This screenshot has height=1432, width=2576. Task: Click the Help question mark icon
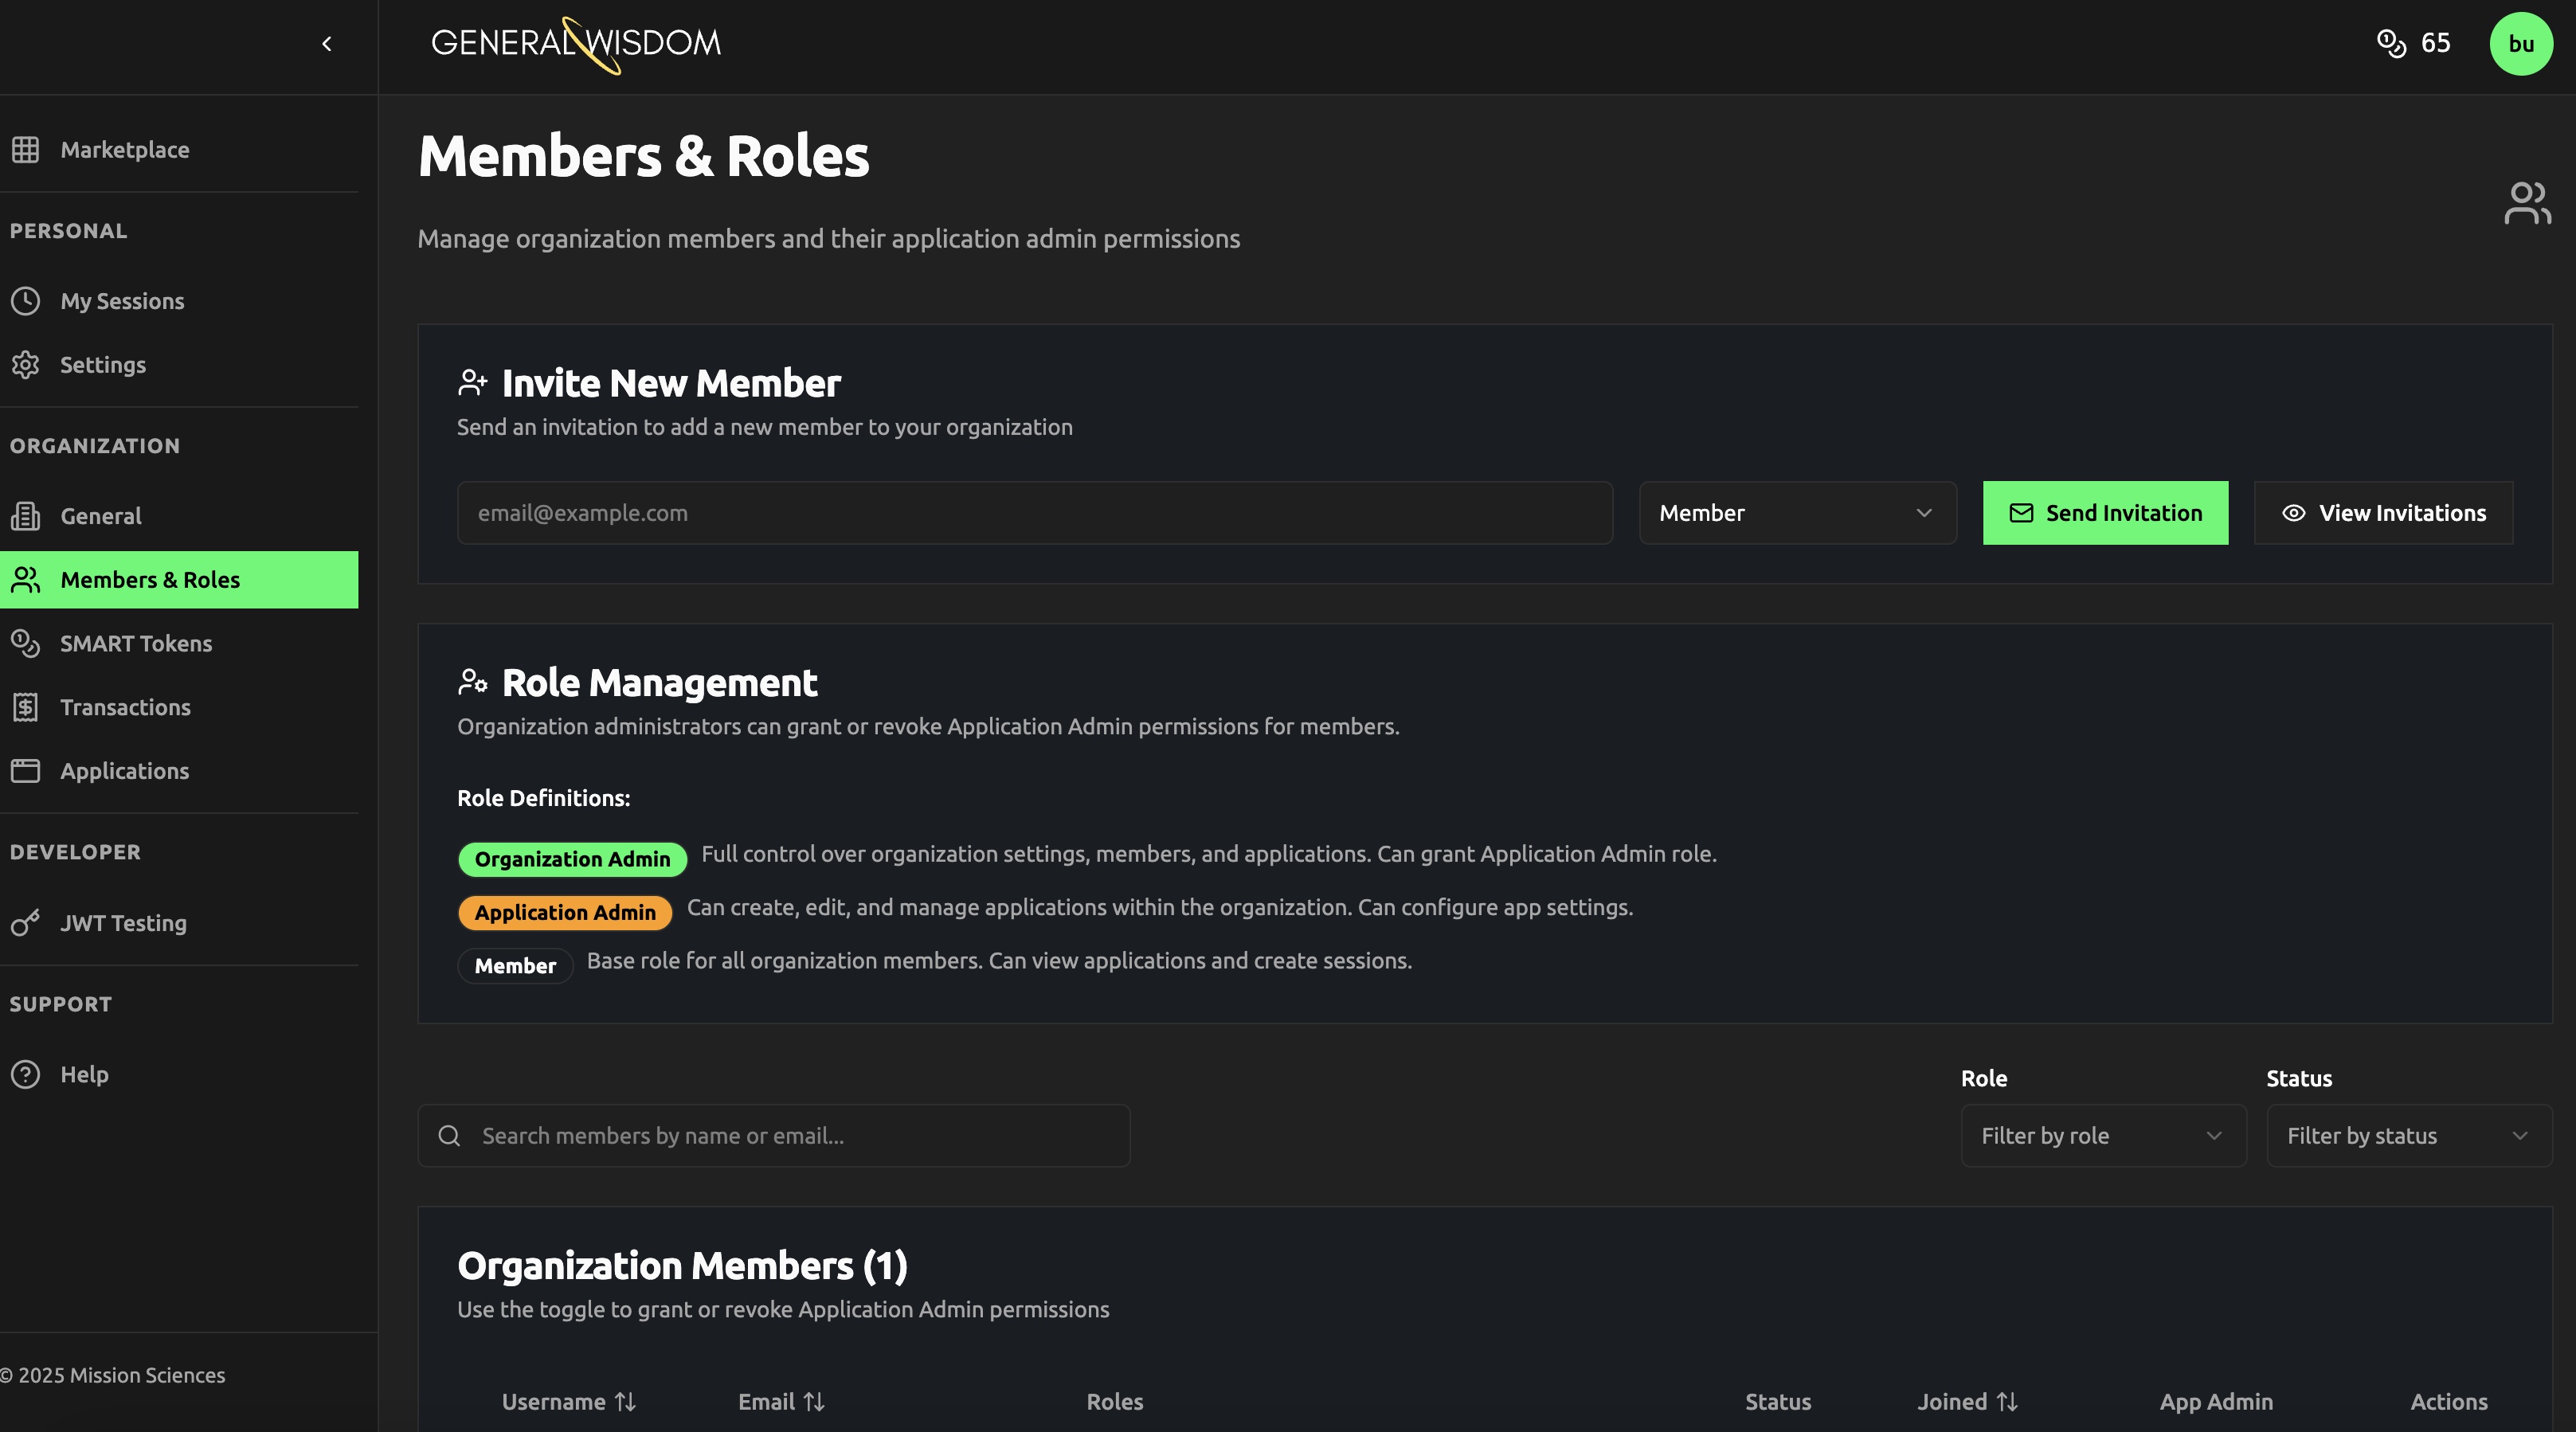(25, 1074)
